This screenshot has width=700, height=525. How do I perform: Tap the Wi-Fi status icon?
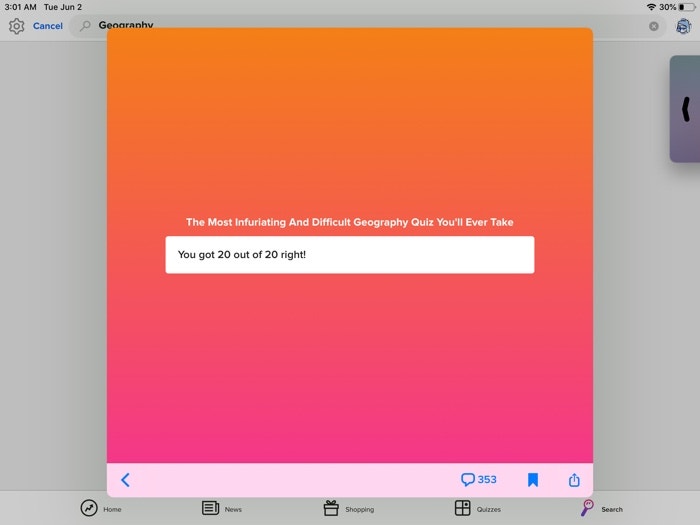coord(651,7)
